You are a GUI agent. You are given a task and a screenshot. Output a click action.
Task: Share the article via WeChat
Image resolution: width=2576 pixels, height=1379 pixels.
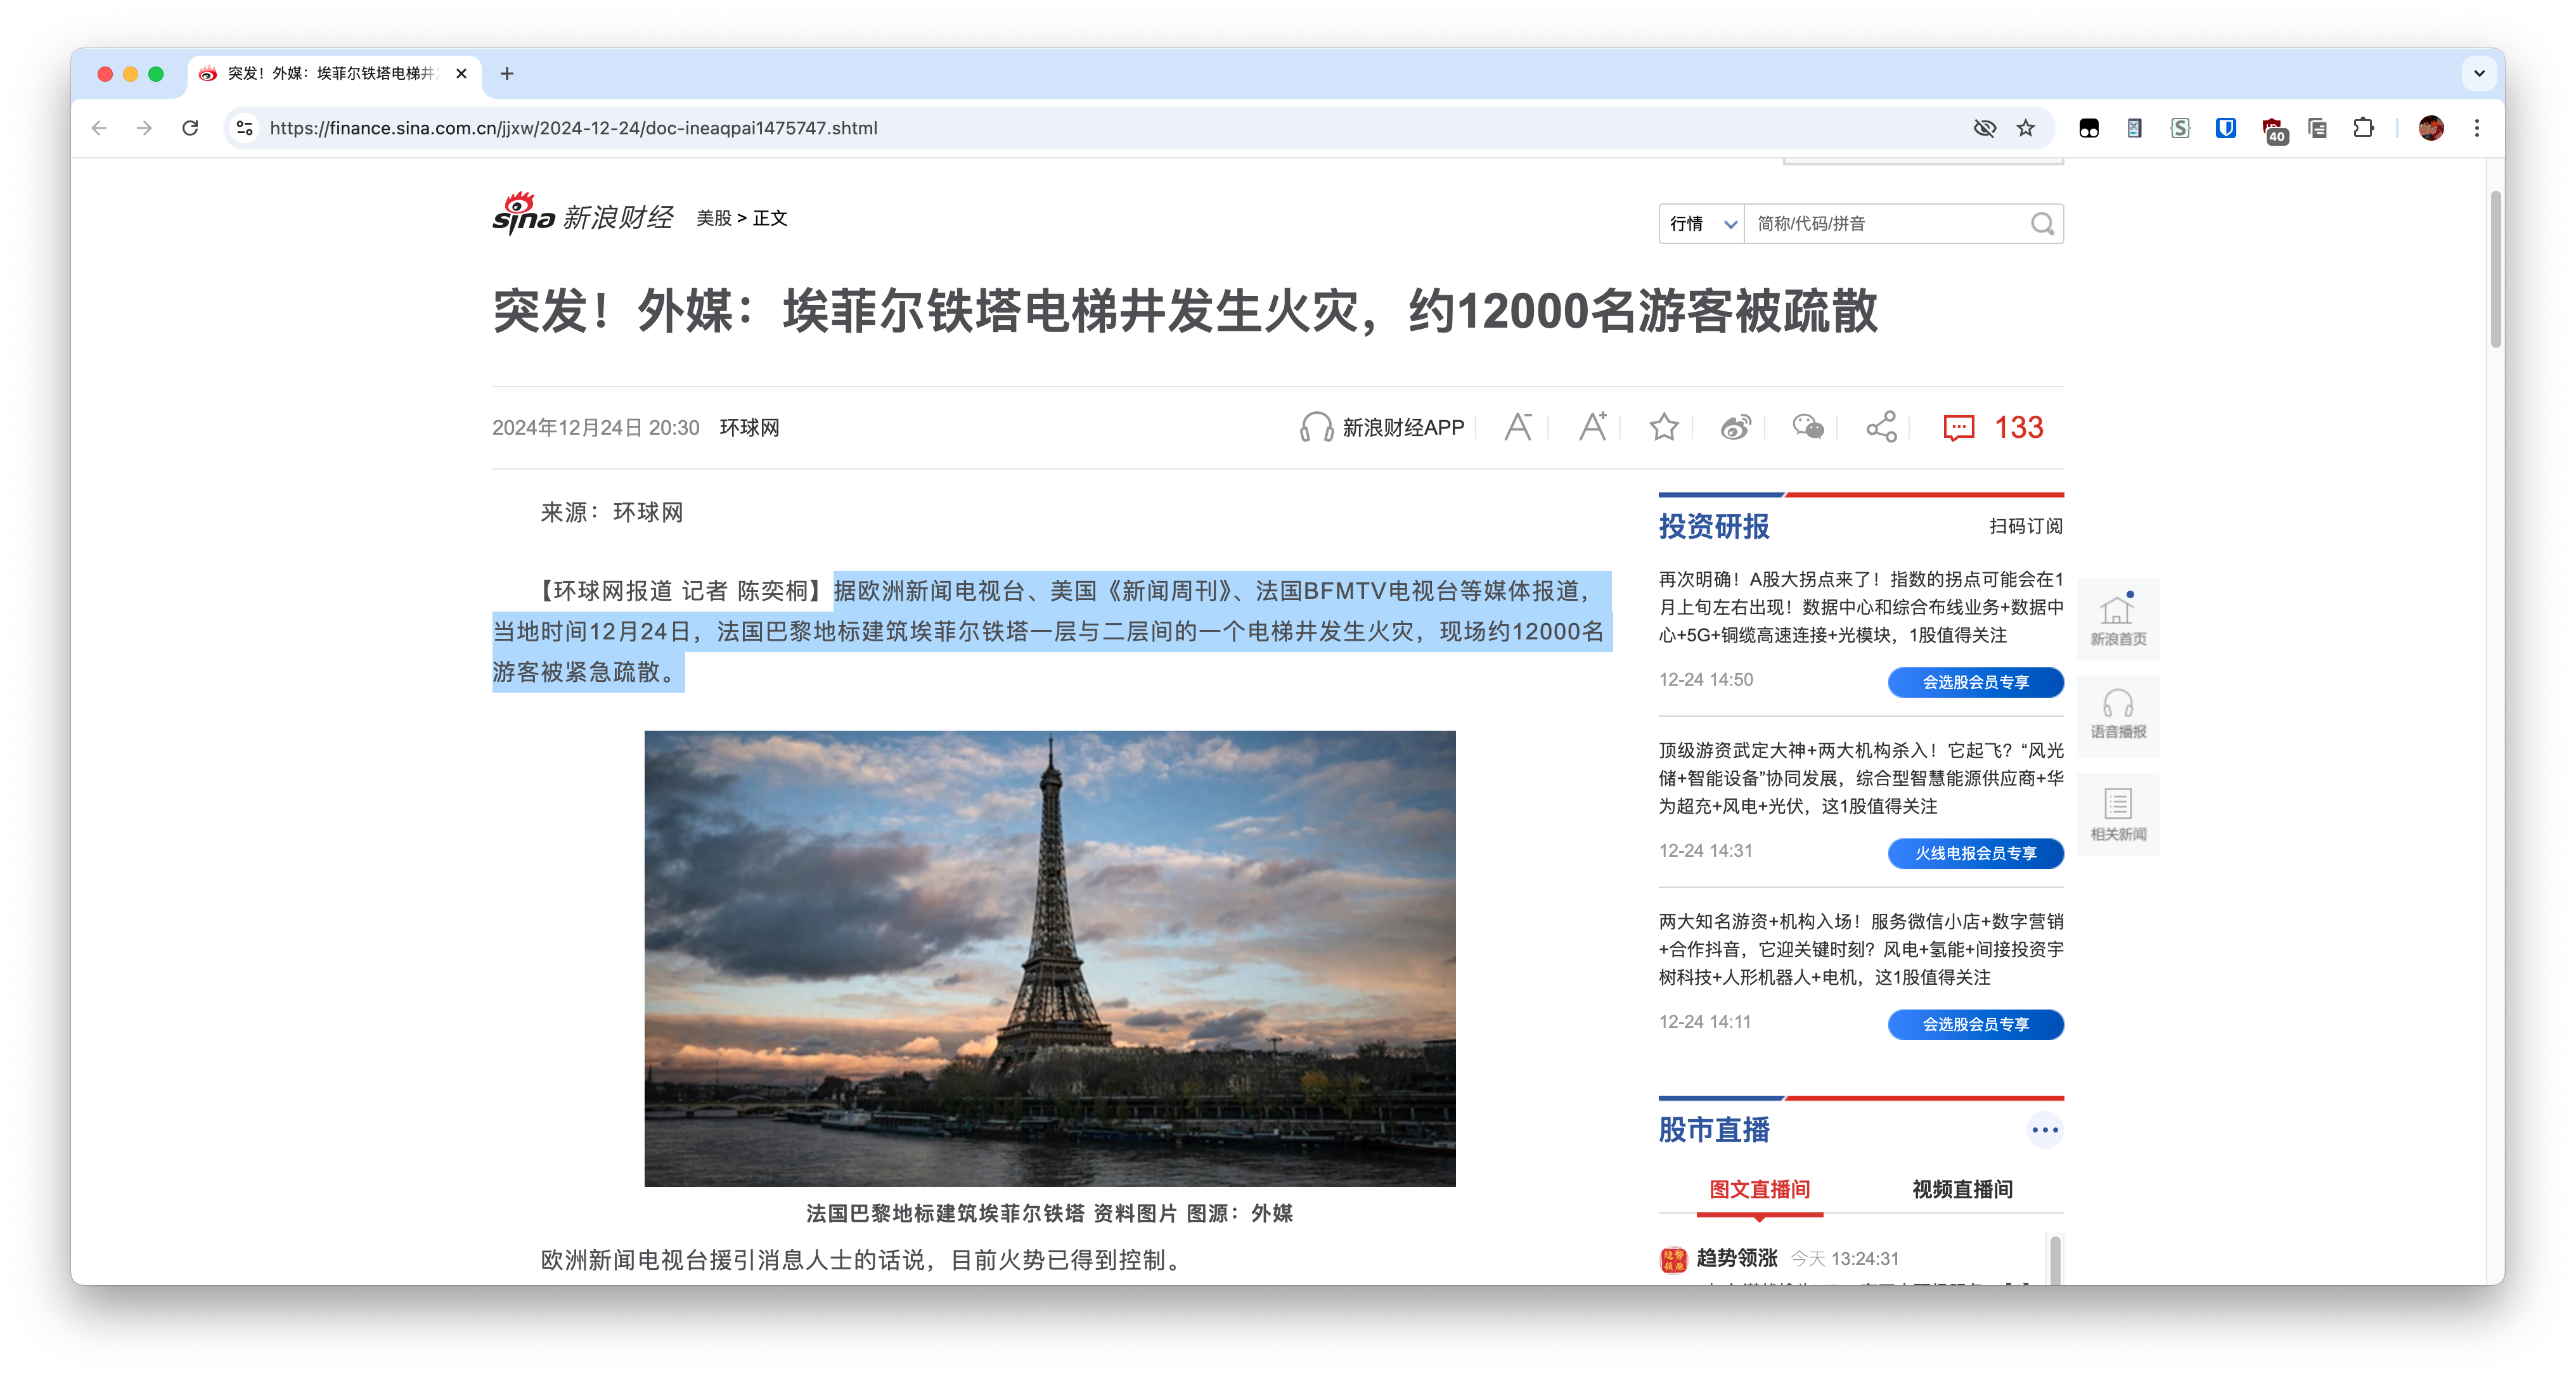click(1808, 428)
